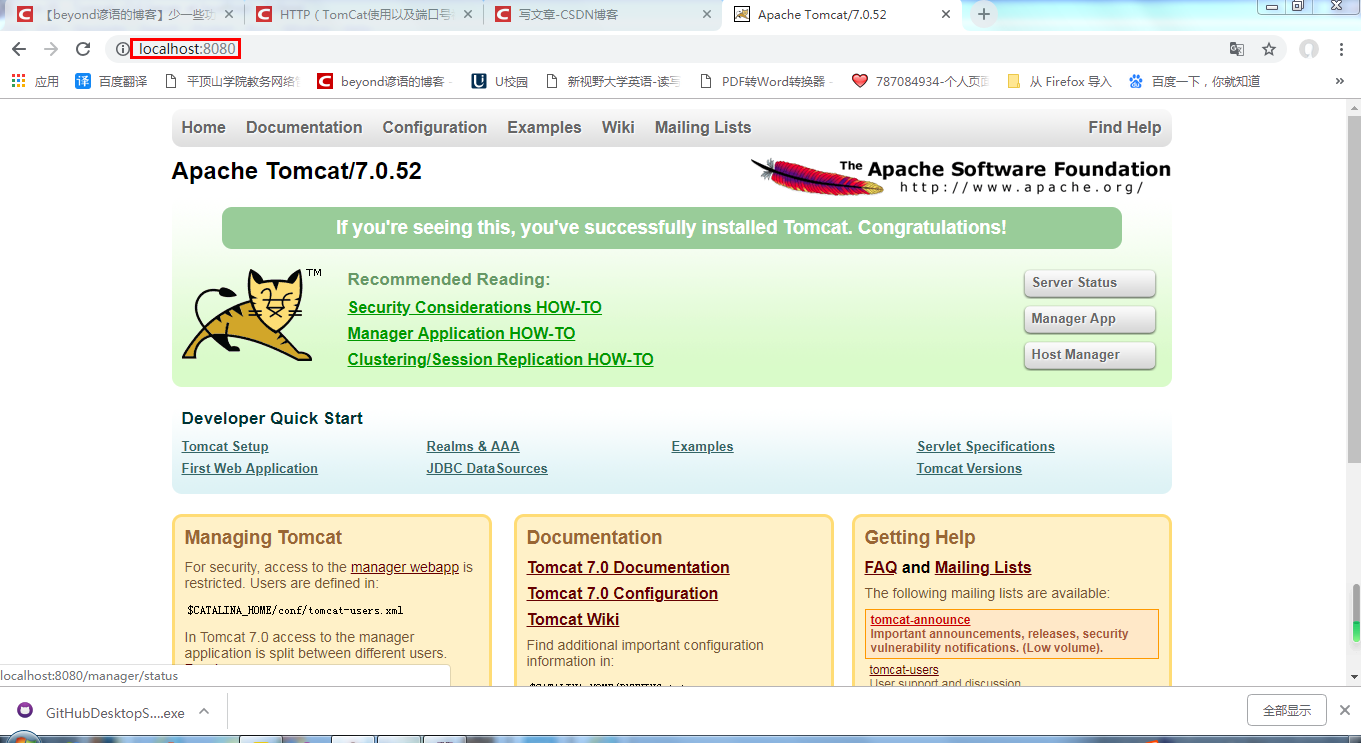Viewport: 1361px width, 743px height.
Task: Open the Host Manager button
Action: click(1089, 355)
